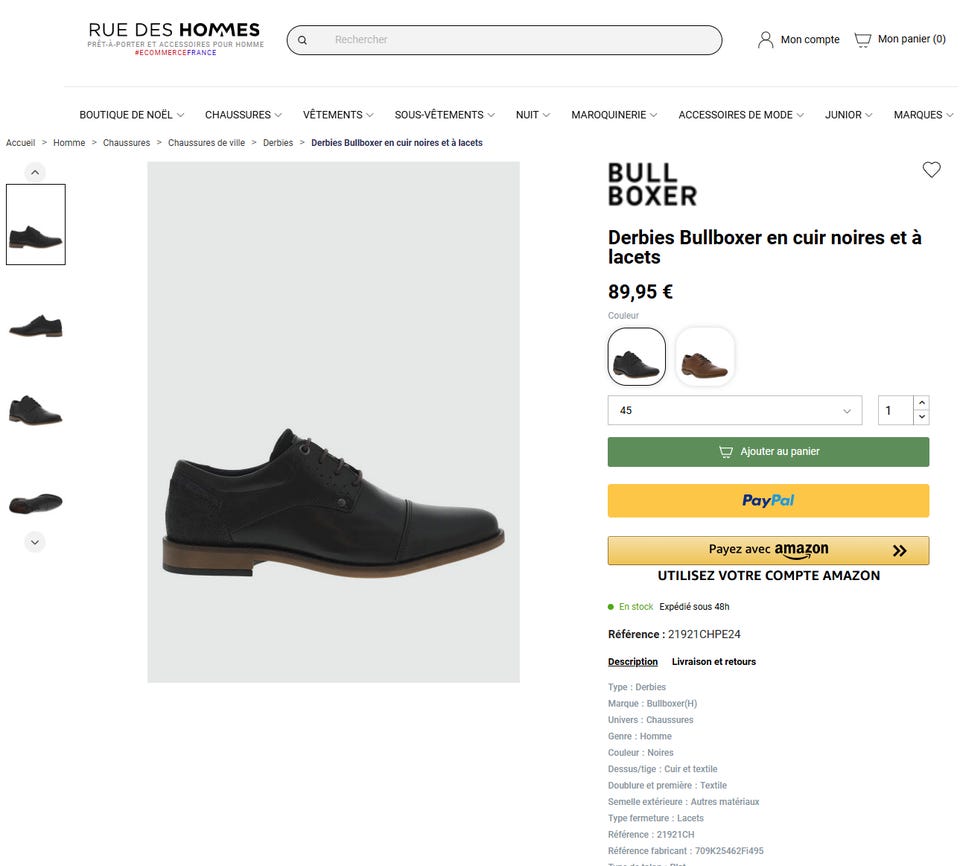Open the Mon panier cart icon
This screenshot has height=866, width=960.
[862, 40]
